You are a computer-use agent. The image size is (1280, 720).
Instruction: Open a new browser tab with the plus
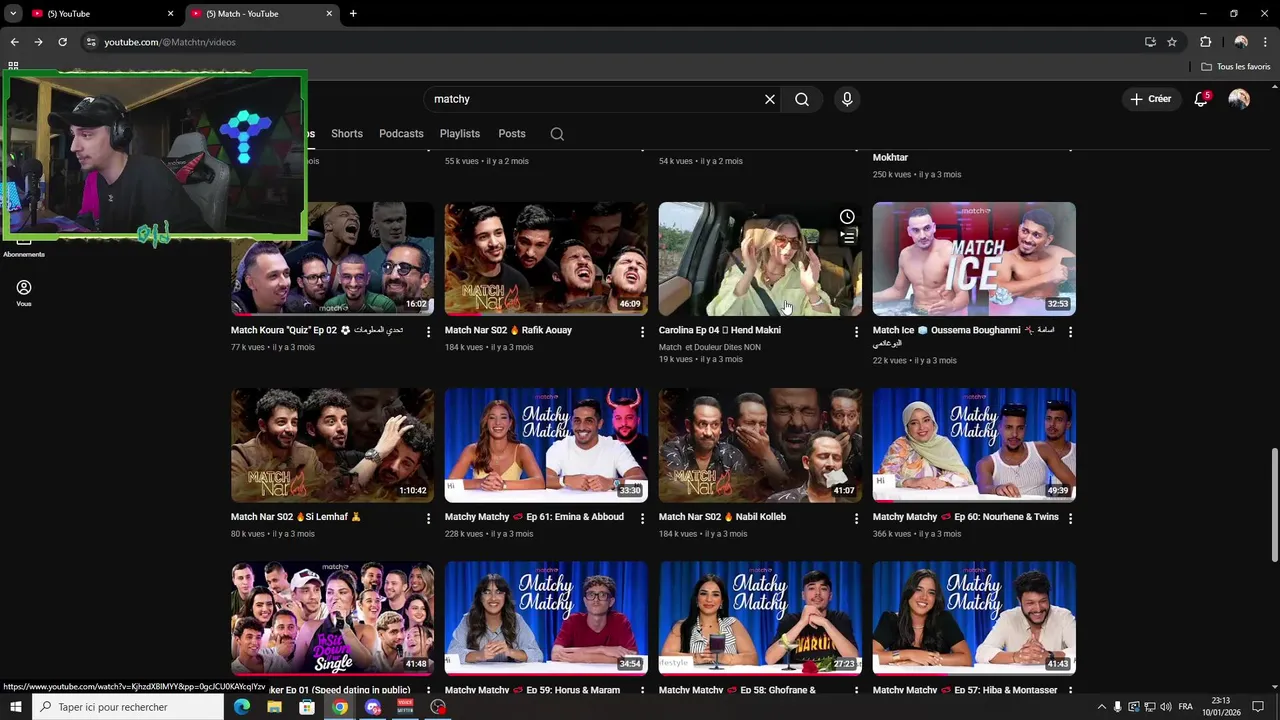click(x=353, y=14)
